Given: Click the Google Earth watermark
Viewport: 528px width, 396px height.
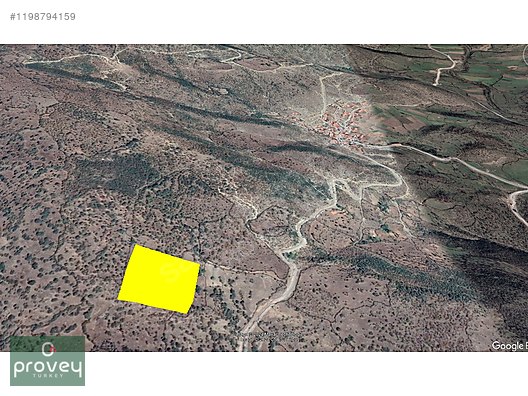Looking at the screenshot, I should (509, 346).
